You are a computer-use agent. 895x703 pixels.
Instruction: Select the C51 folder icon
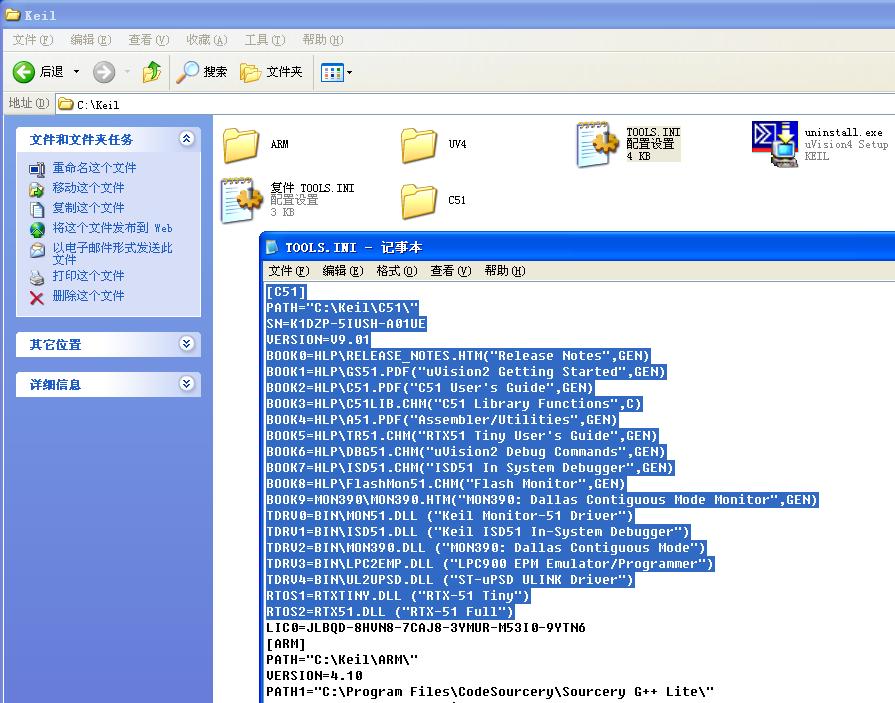pyautogui.click(x=418, y=201)
